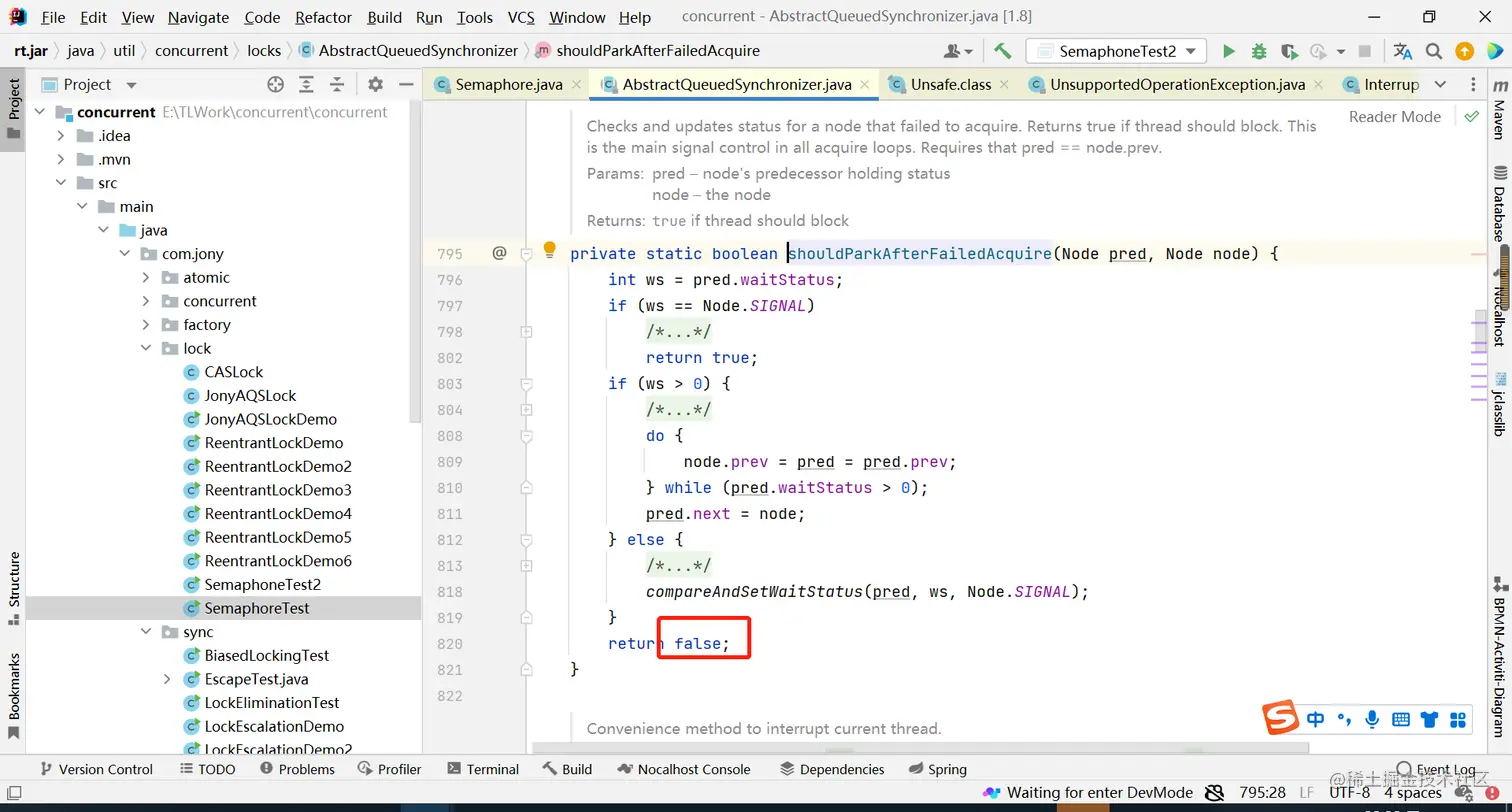Click the Expand All icon in Project panel
Image resolution: width=1512 pixels, height=812 pixels.
pos(306,85)
